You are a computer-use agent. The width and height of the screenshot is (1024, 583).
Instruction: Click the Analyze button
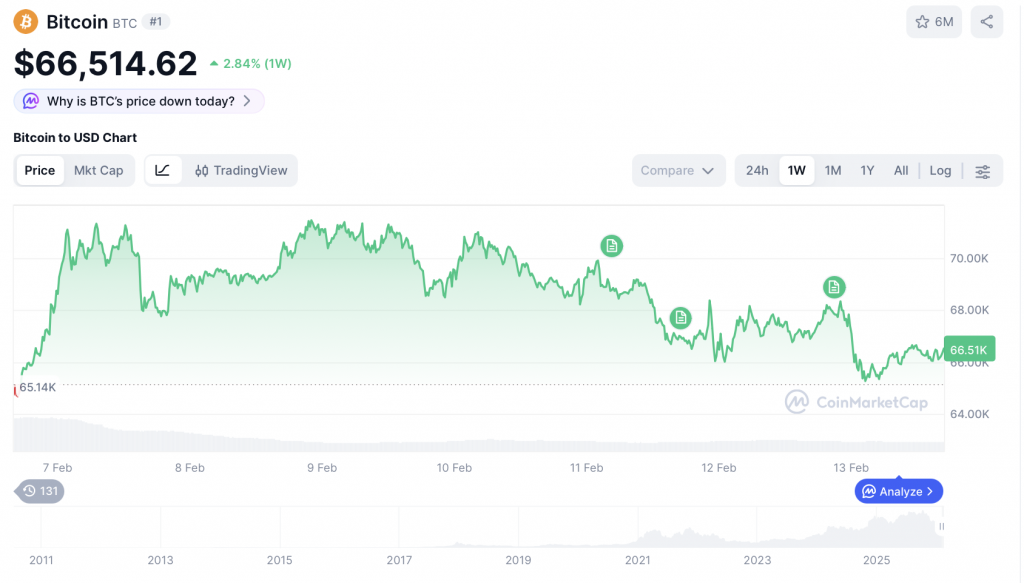tap(897, 491)
